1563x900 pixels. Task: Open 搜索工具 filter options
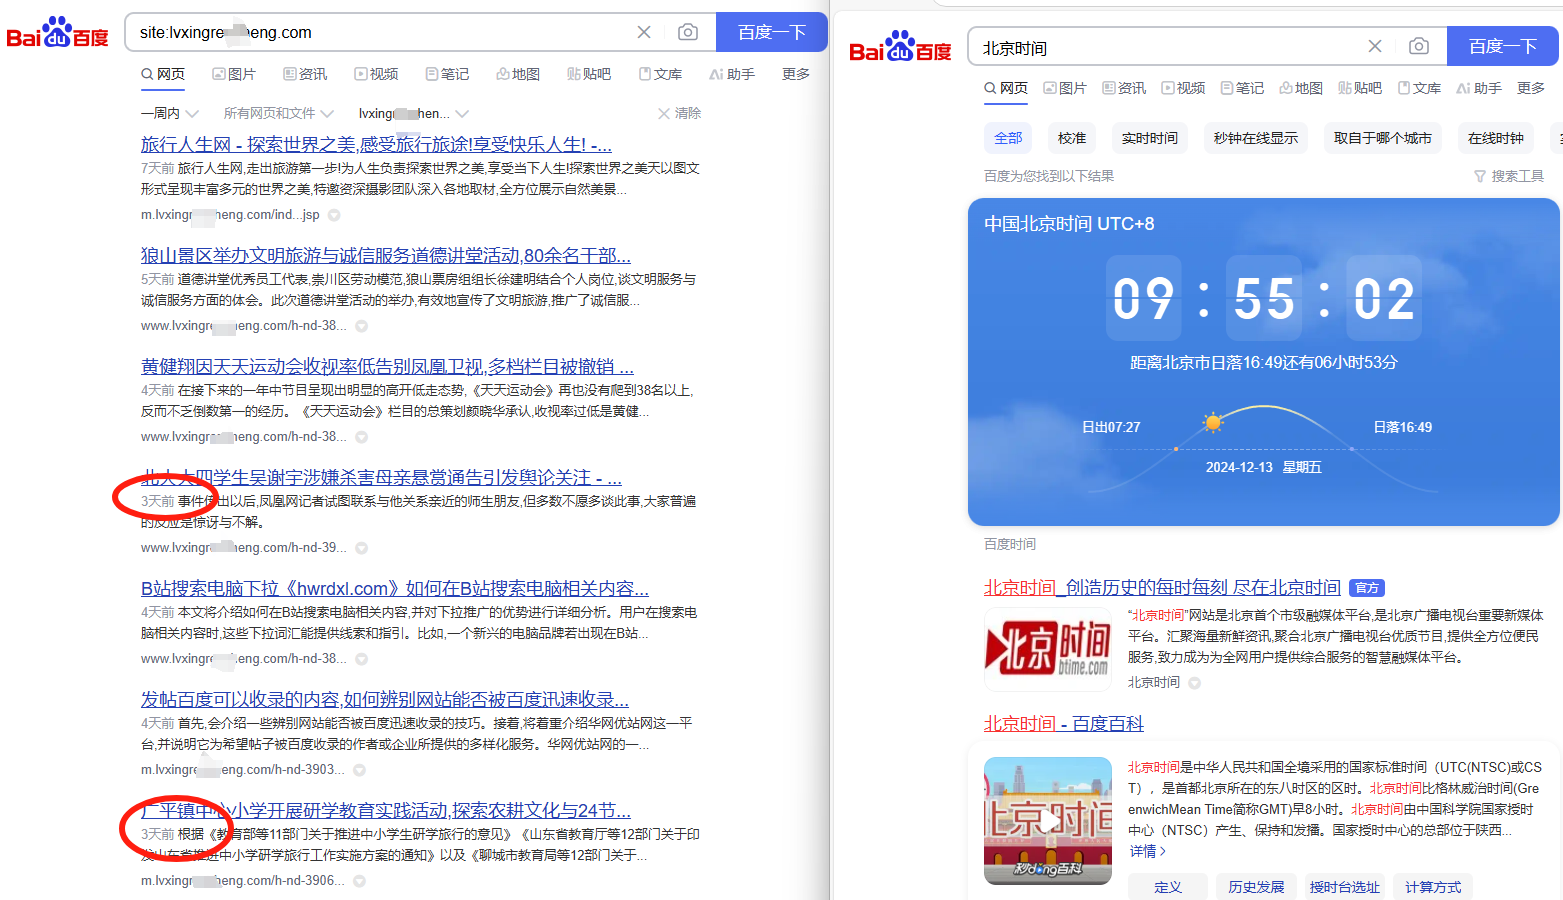1509,176
